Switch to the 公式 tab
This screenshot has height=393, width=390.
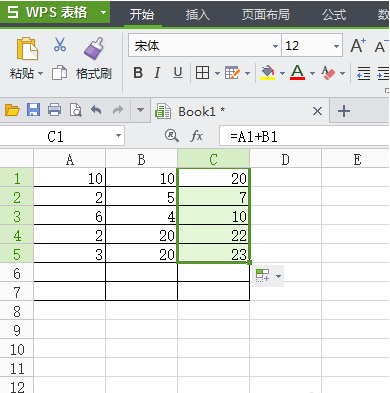[334, 15]
